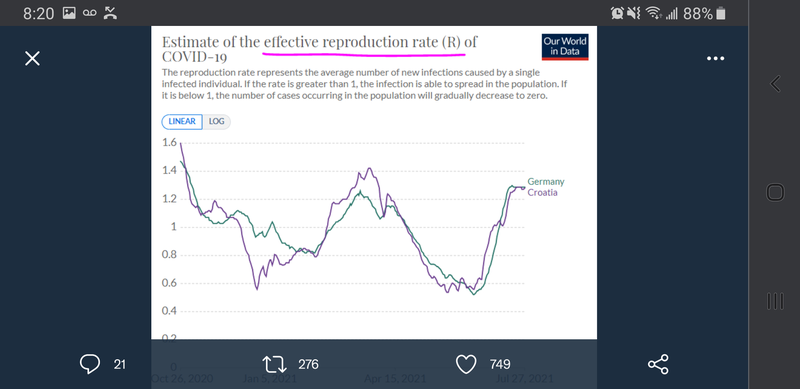The height and width of the screenshot is (389, 800).
Task: Like the tweet with heart icon
Action: coord(465,364)
